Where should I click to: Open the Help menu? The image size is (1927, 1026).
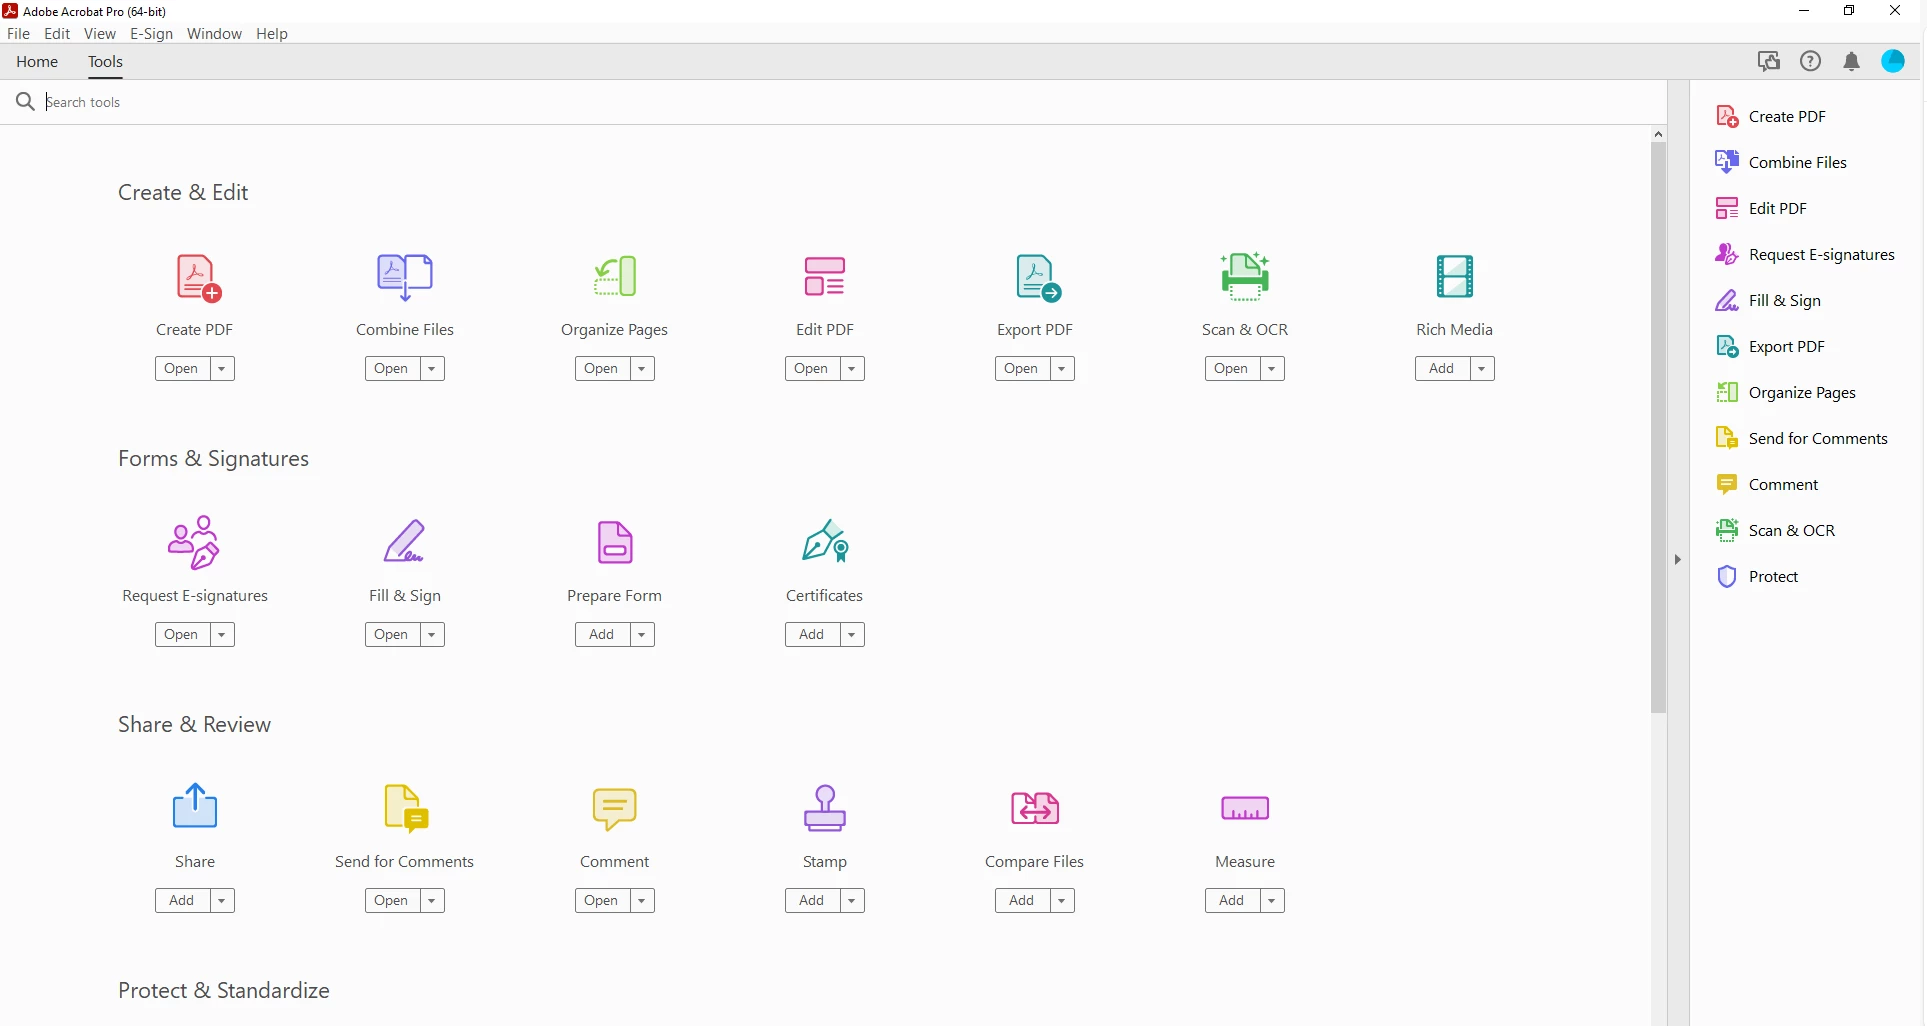(x=272, y=34)
